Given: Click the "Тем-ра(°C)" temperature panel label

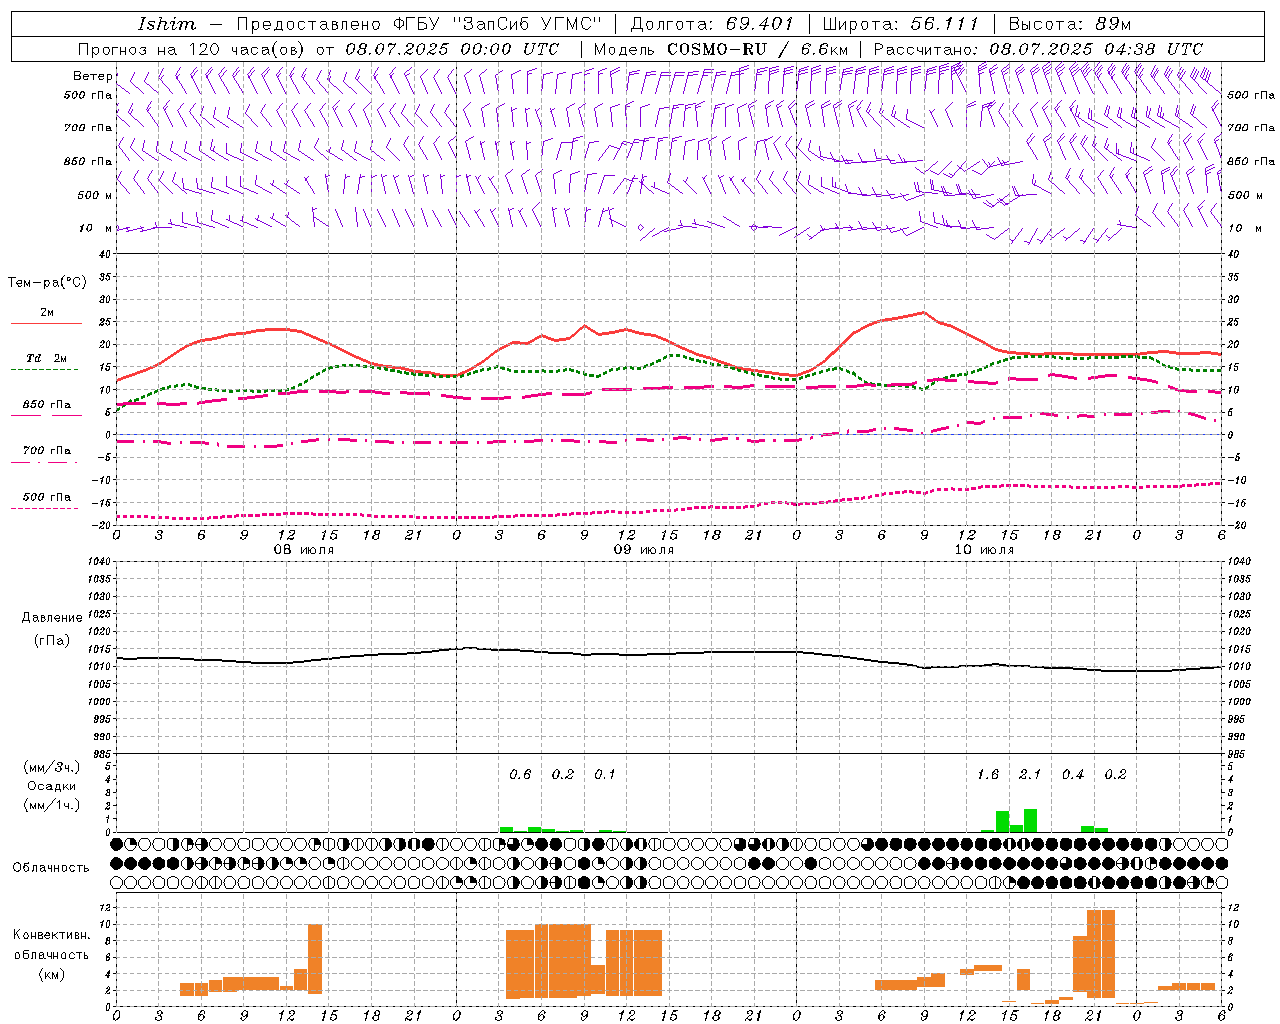Looking at the screenshot, I should pos(47,283).
